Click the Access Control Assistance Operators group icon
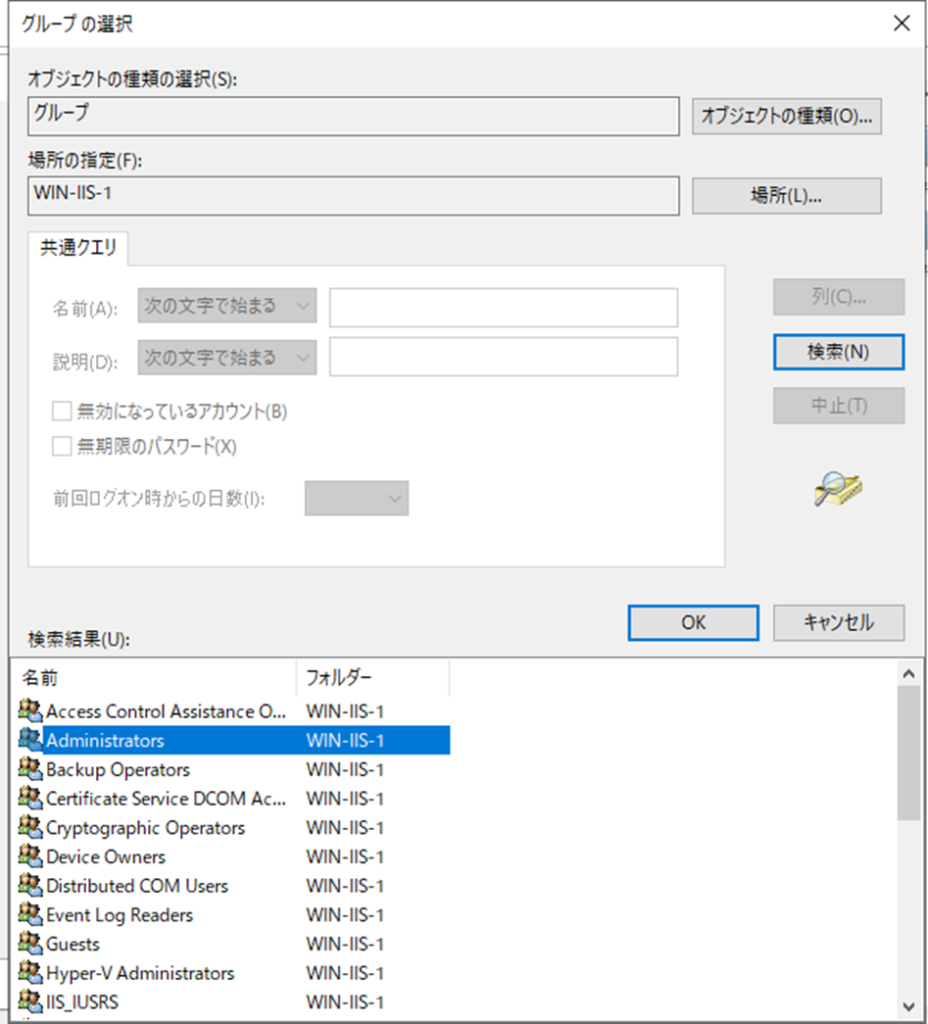The image size is (928, 1024). tap(30, 712)
